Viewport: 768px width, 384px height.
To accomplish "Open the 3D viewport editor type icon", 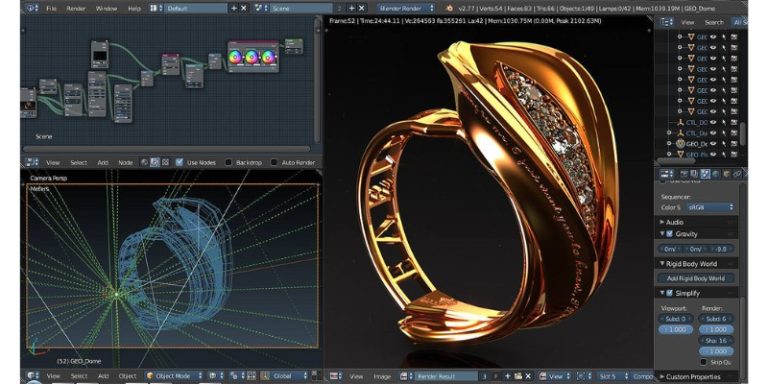I will pos(33,376).
